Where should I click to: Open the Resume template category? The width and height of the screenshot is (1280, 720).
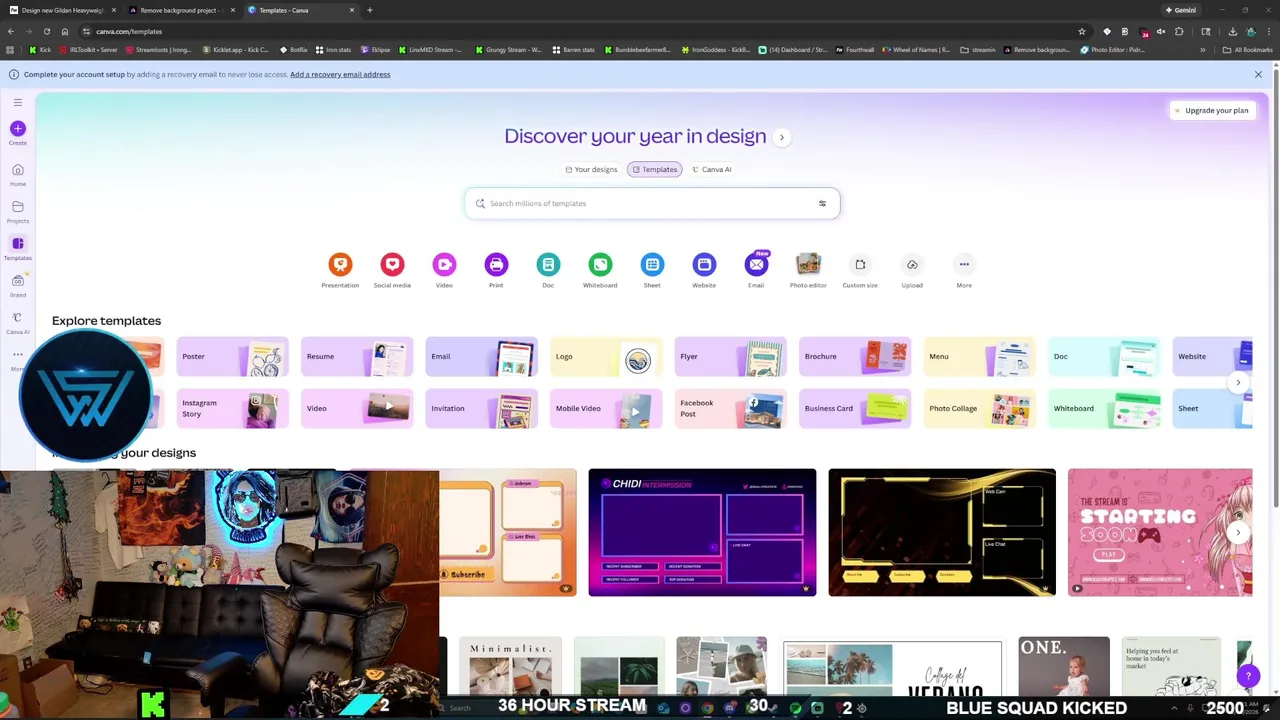357,356
